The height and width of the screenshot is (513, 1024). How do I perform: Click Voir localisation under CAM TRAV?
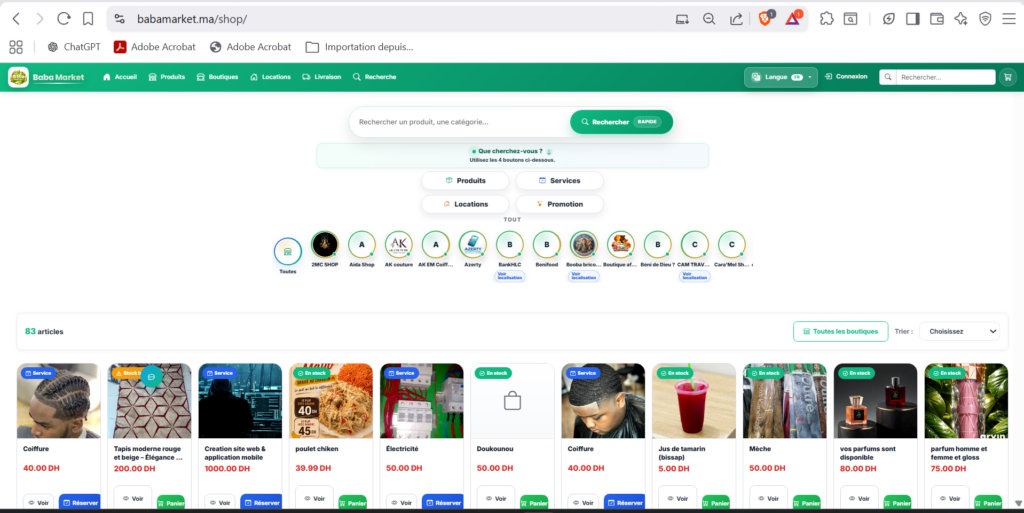(x=695, y=276)
